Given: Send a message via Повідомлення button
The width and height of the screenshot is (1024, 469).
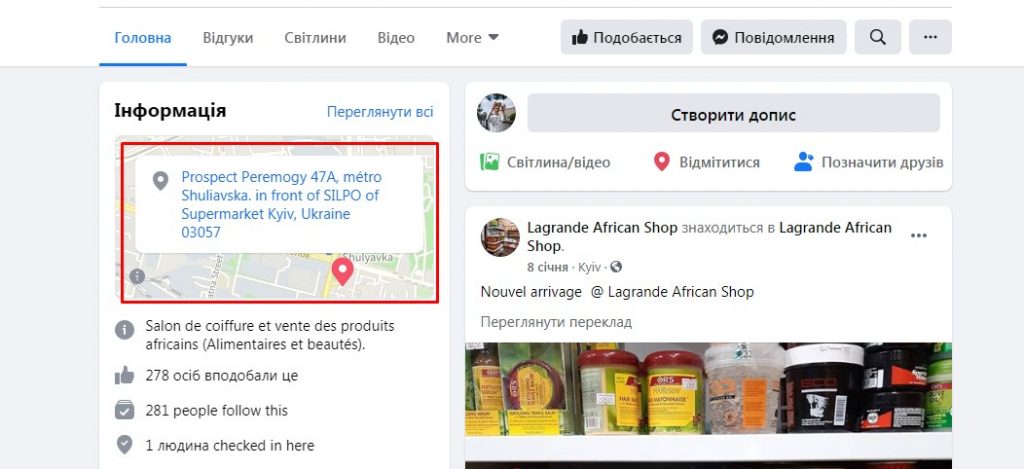Looking at the screenshot, I should (774, 37).
